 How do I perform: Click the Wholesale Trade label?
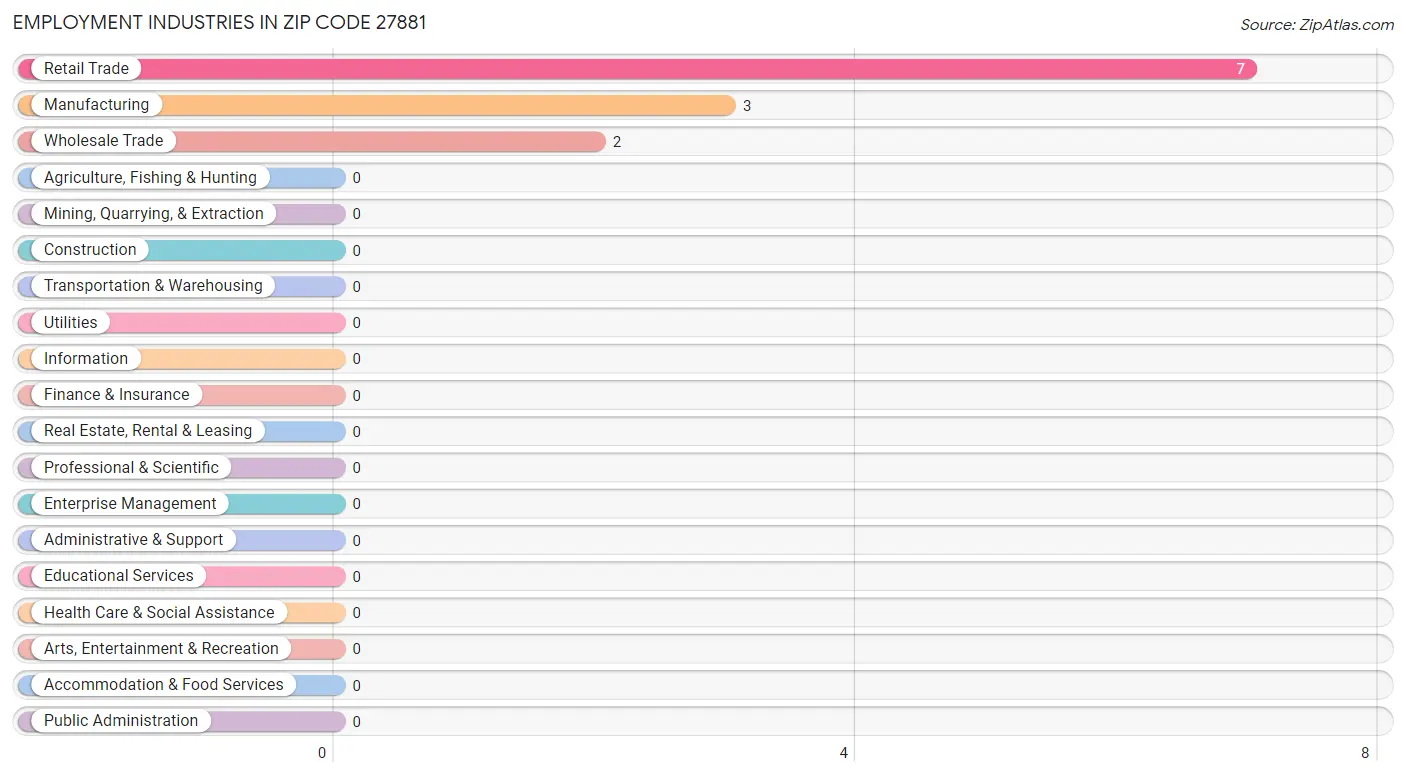[x=103, y=141]
